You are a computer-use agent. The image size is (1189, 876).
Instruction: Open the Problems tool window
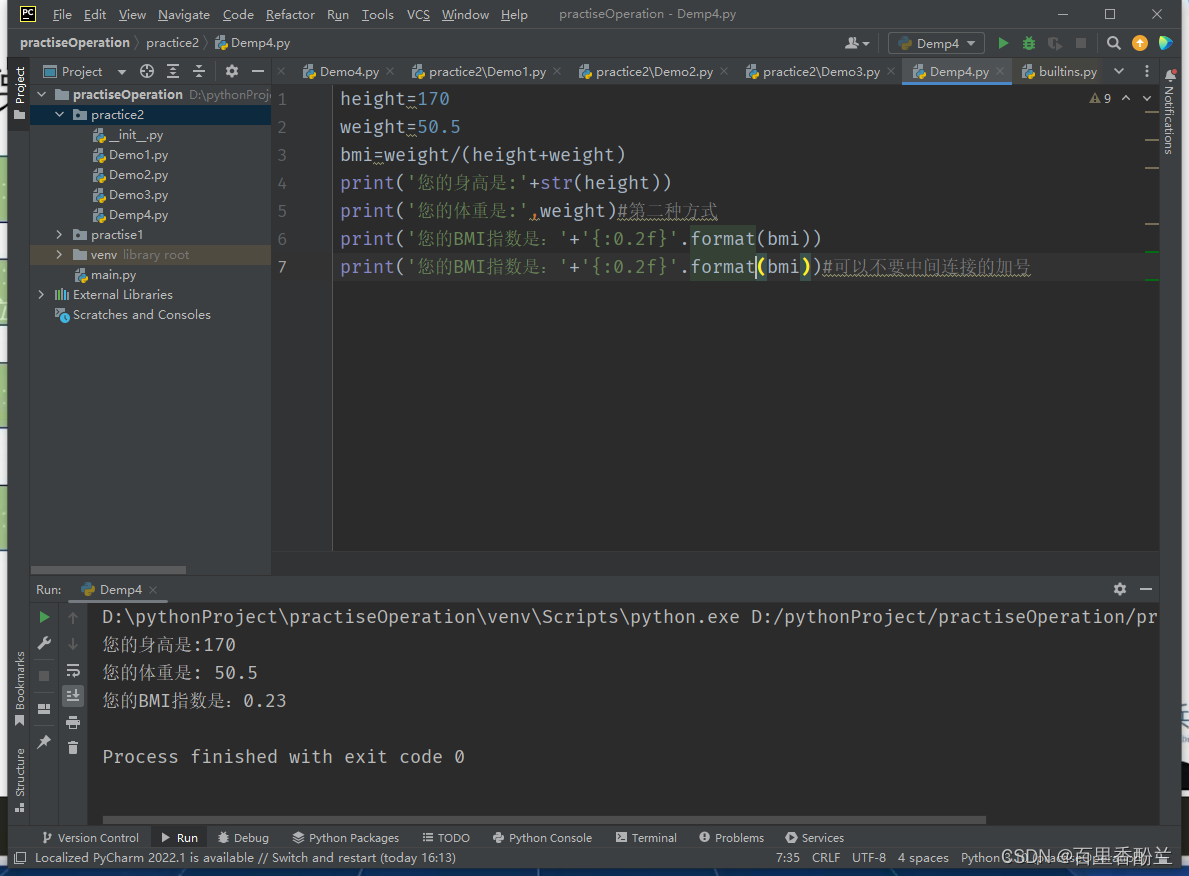point(732,838)
